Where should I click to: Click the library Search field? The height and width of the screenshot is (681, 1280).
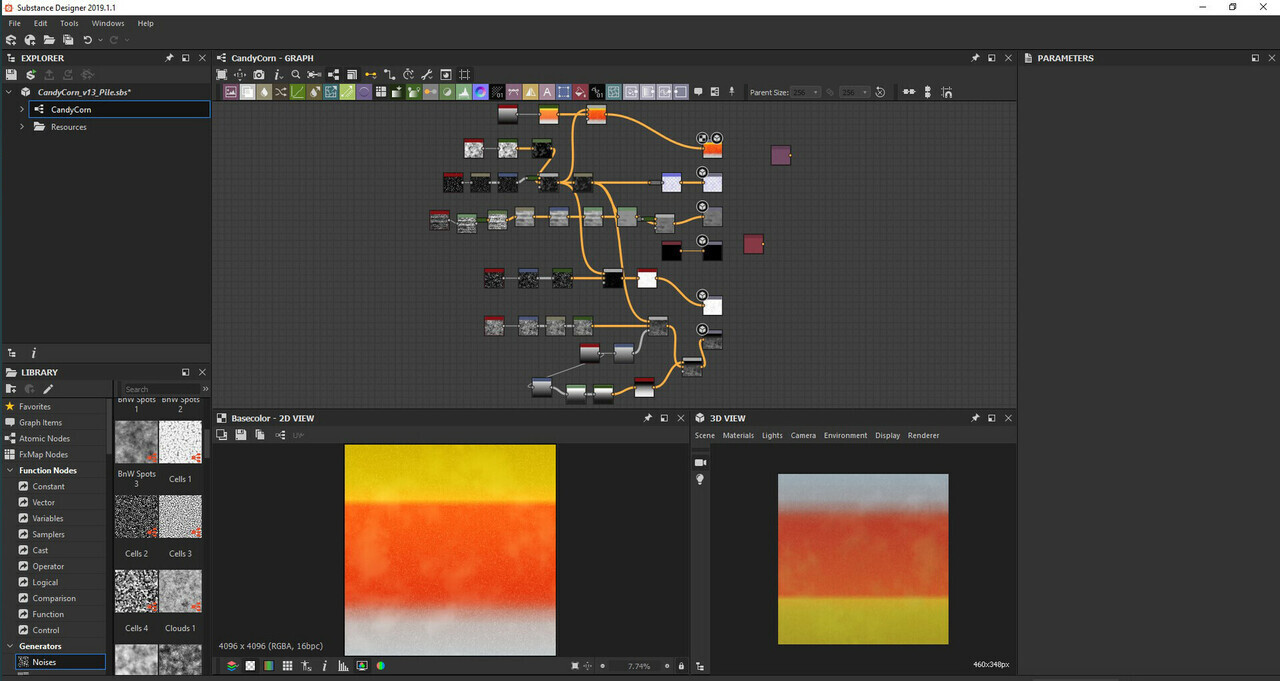click(x=160, y=389)
